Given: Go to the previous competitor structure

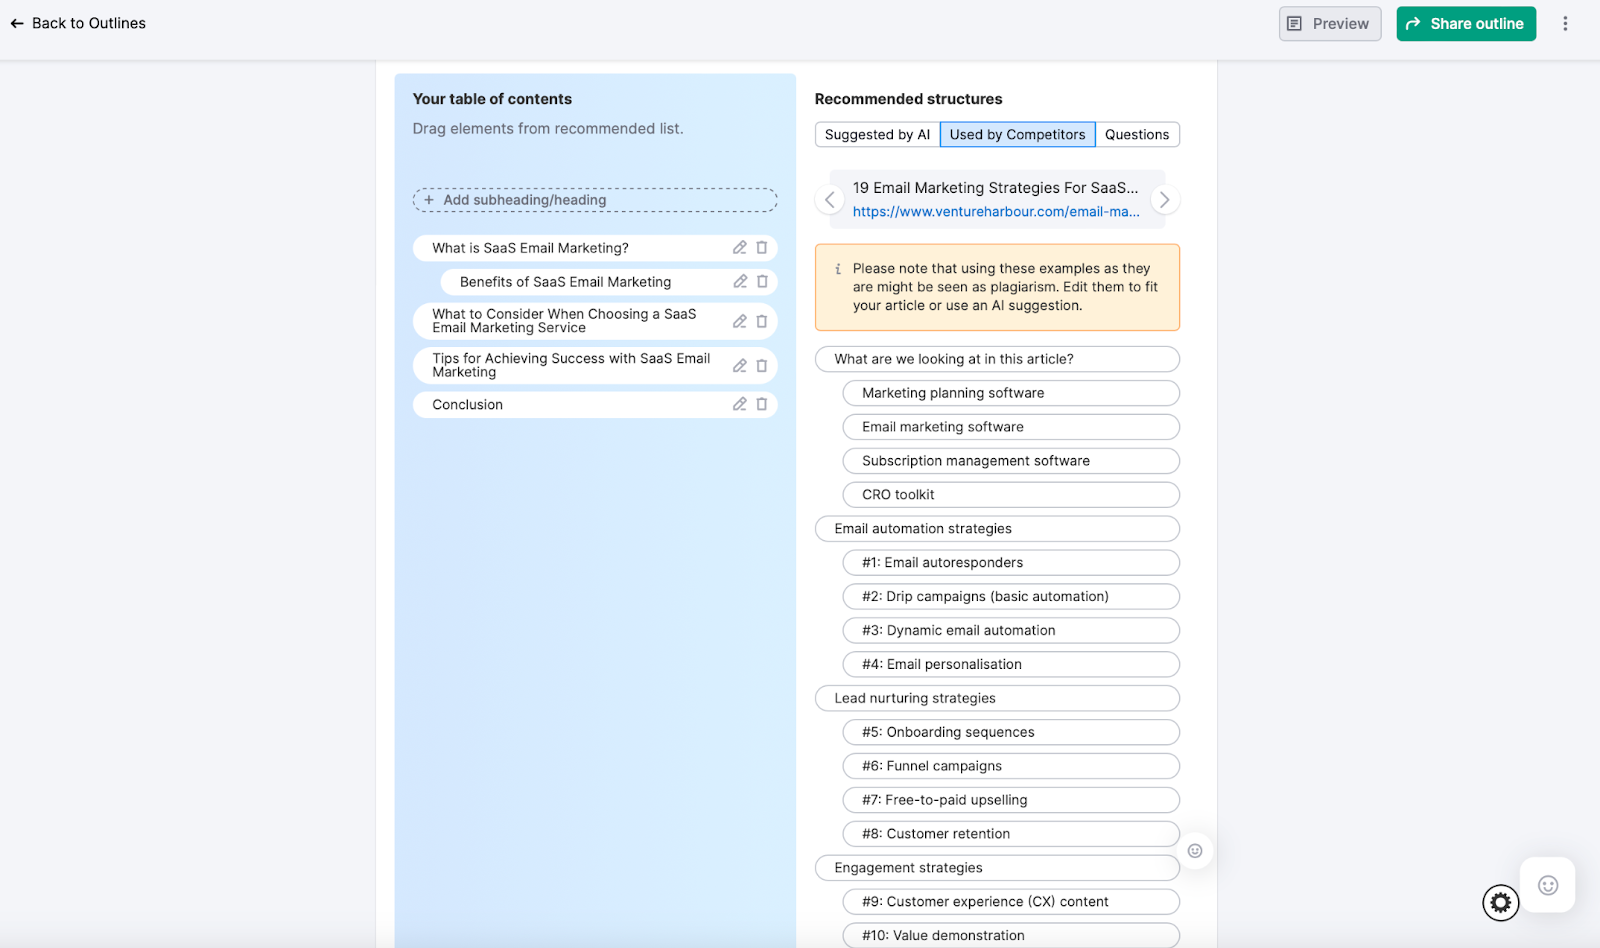Looking at the screenshot, I should tap(829, 200).
